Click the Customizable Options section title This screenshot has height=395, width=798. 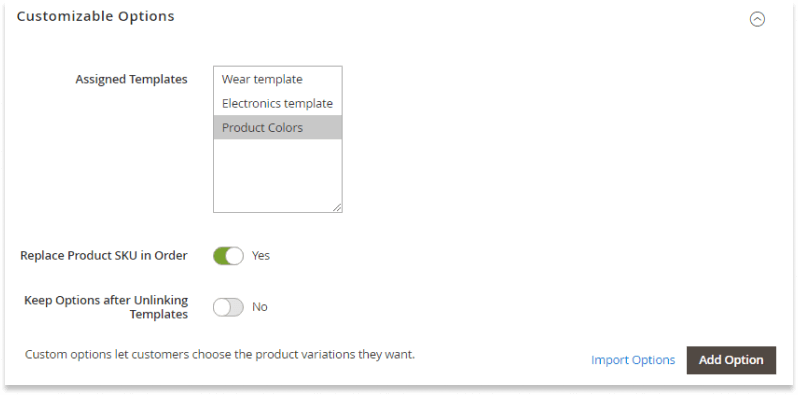click(95, 16)
